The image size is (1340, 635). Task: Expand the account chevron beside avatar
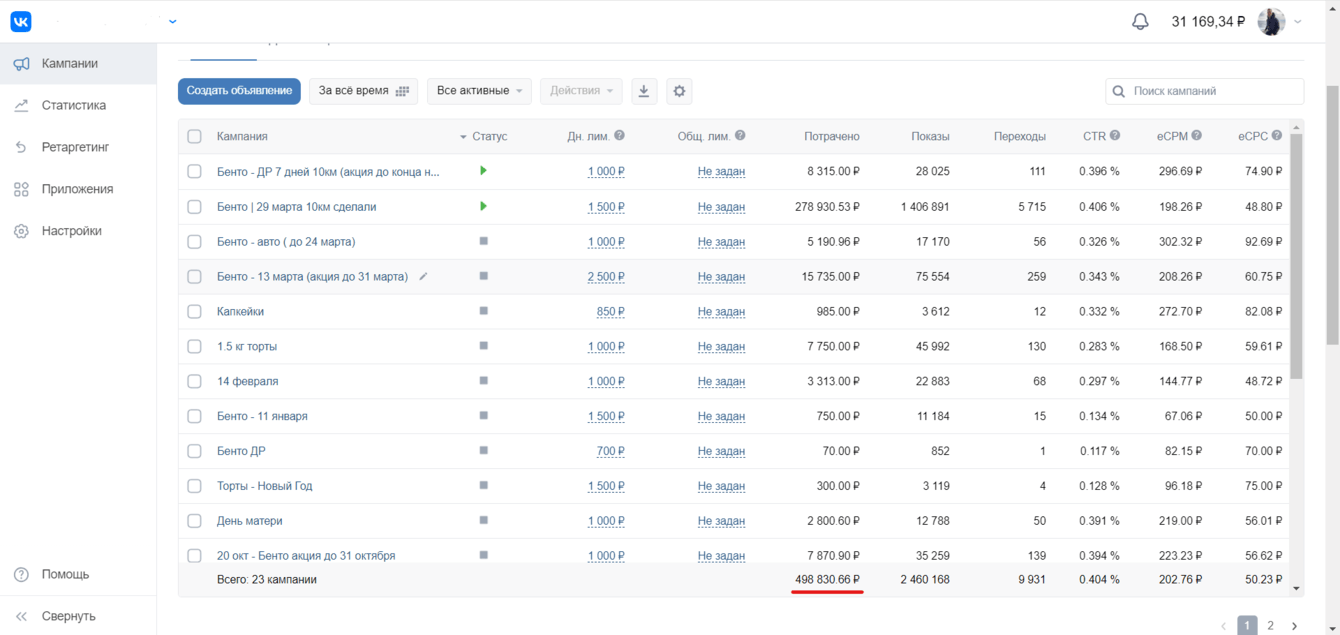tap(1298, 22)
